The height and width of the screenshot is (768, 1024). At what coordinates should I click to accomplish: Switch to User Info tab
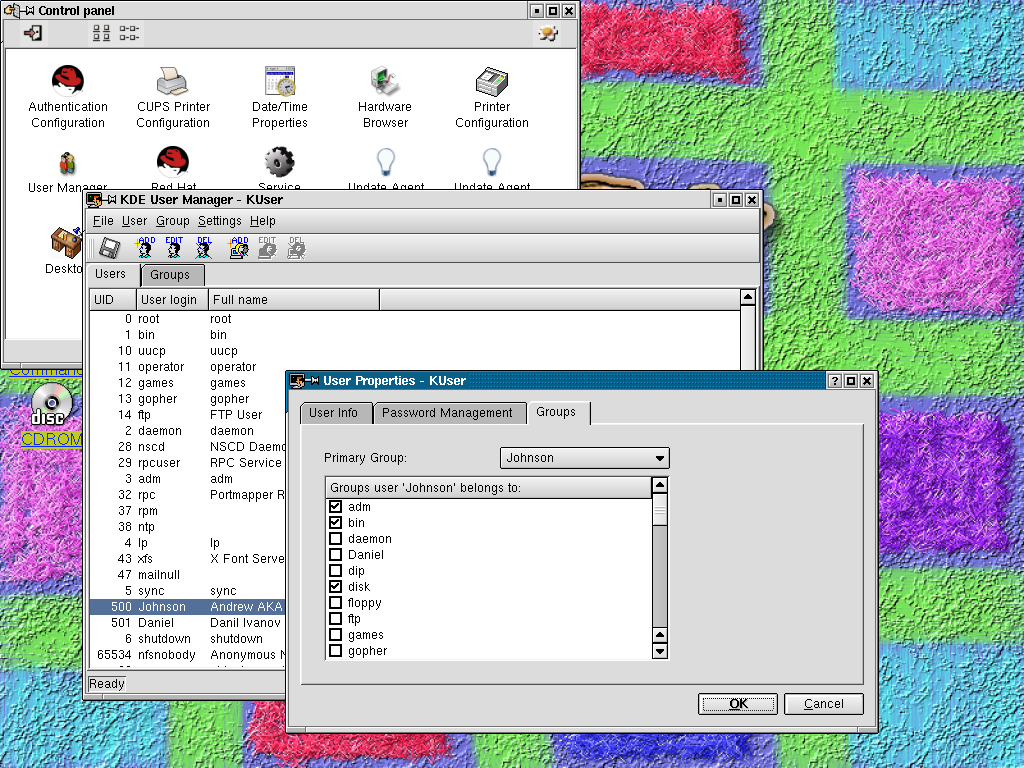point(334,413)
